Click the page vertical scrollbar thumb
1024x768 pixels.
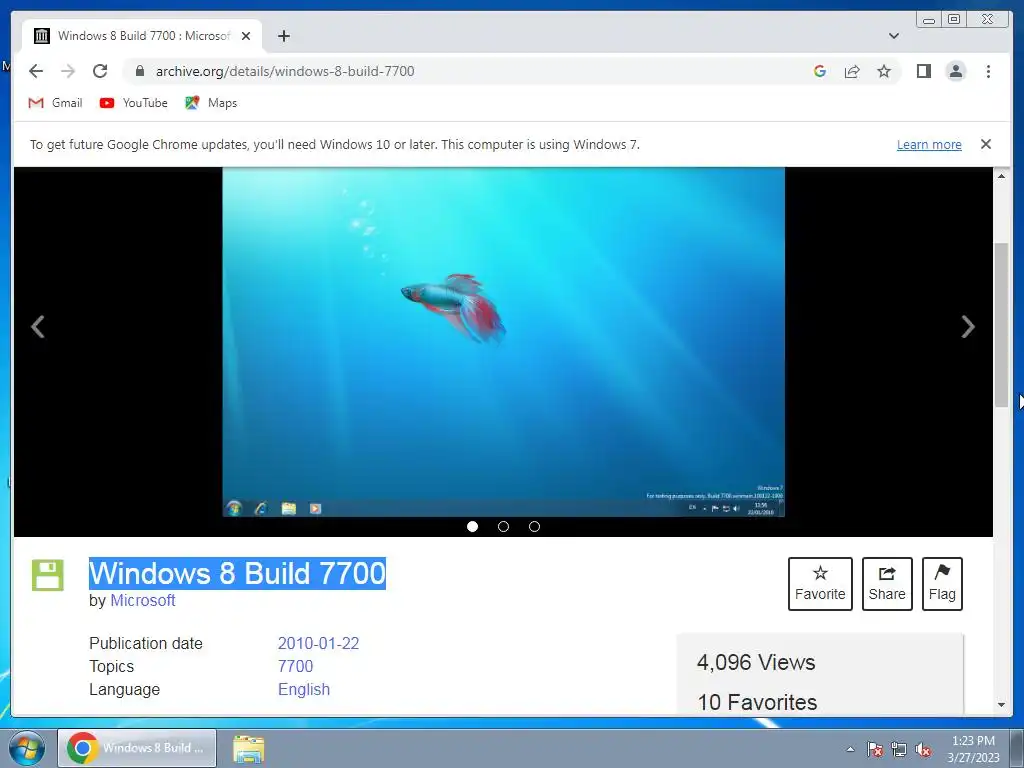(1001, 325)
